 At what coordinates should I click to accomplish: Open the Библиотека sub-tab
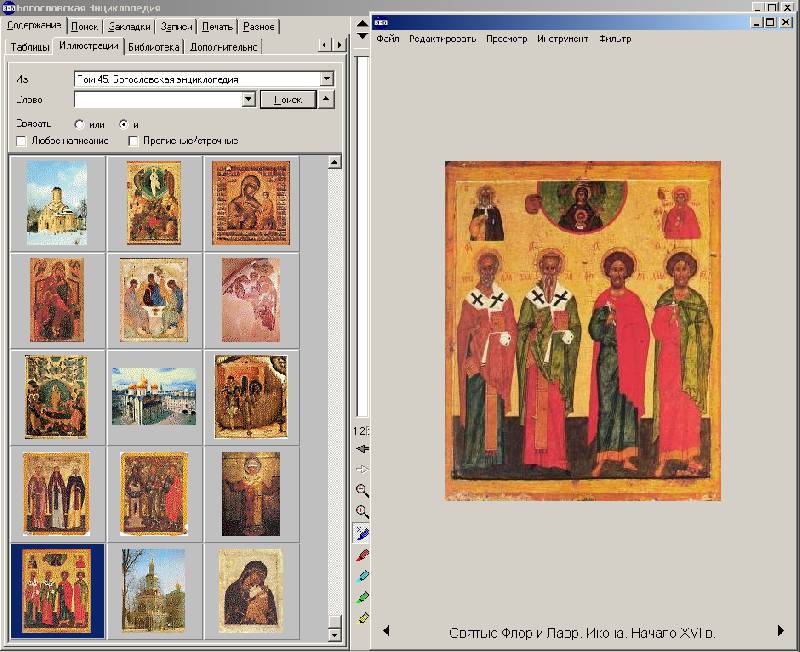coord(154,47)
